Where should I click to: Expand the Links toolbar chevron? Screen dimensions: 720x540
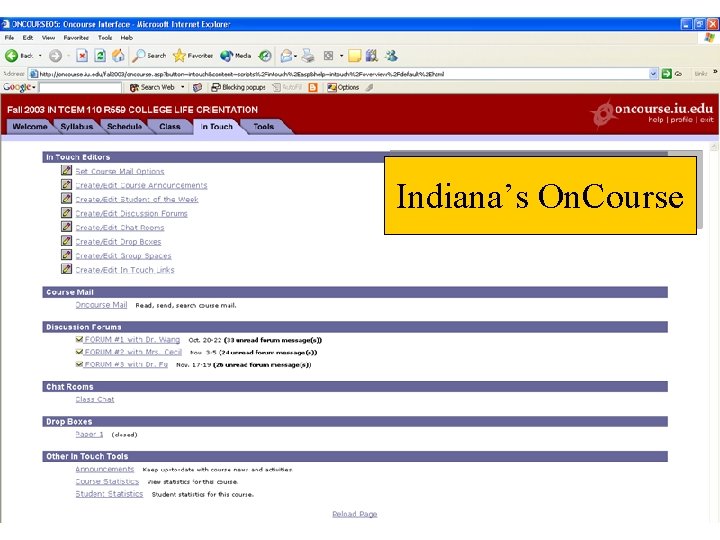tap(715, 72)
